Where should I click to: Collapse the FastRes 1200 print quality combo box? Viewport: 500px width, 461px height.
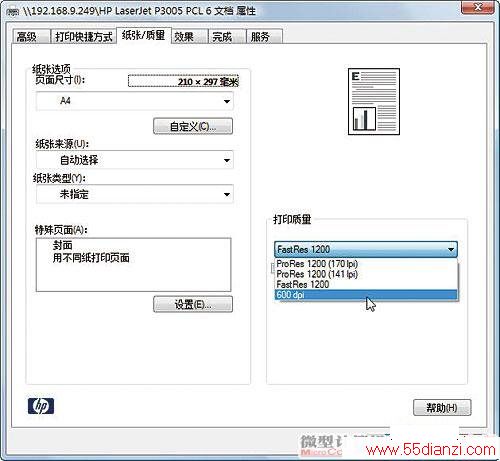(x=366, y=249)
